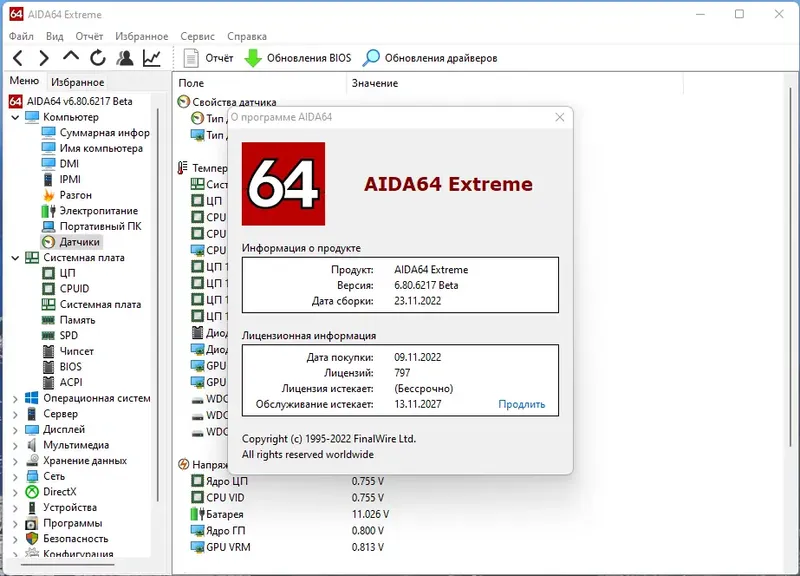Close the О программе AIDA64 dialog
800x576 pixels.
(560, 117)
